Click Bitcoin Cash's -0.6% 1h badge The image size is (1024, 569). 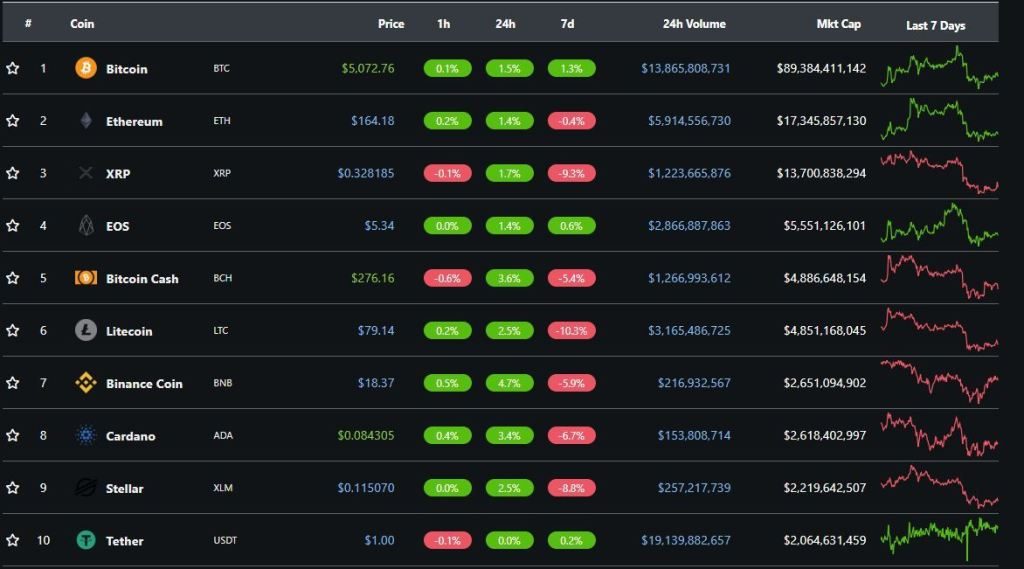[447, 278]
